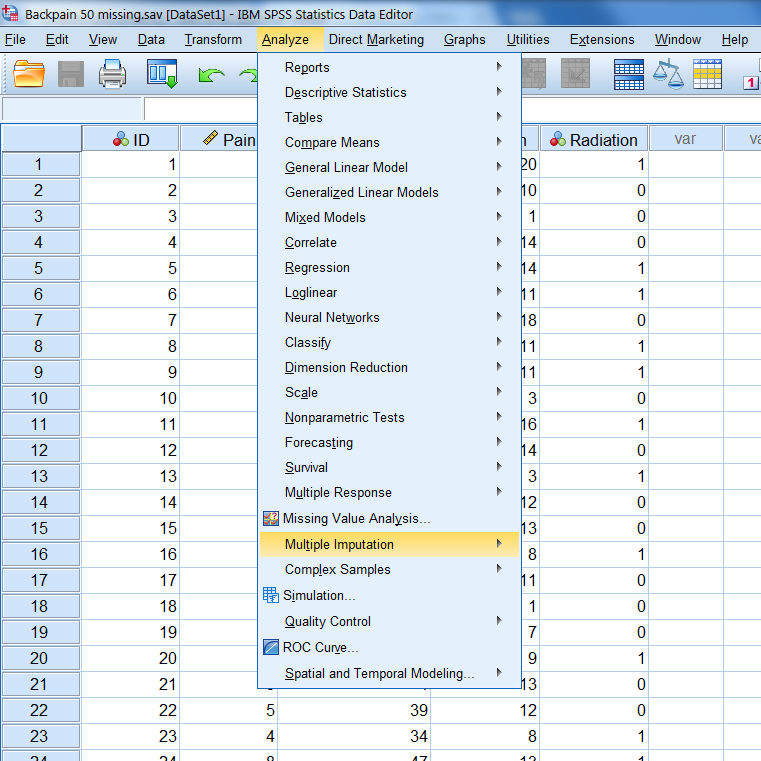Open Missing Value Analysis from the menu
The height and width of the screenshot is (761, 761).
[x=356, y=519]
